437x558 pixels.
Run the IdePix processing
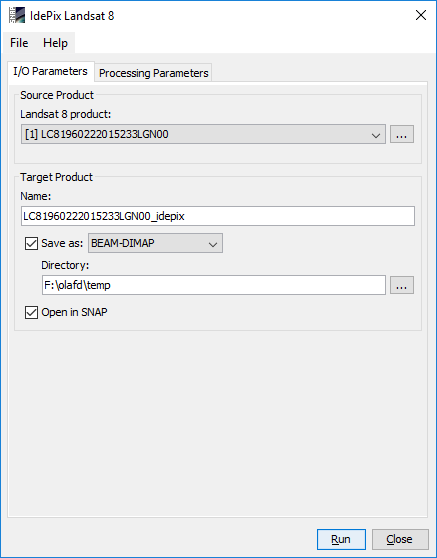point(341,539)
